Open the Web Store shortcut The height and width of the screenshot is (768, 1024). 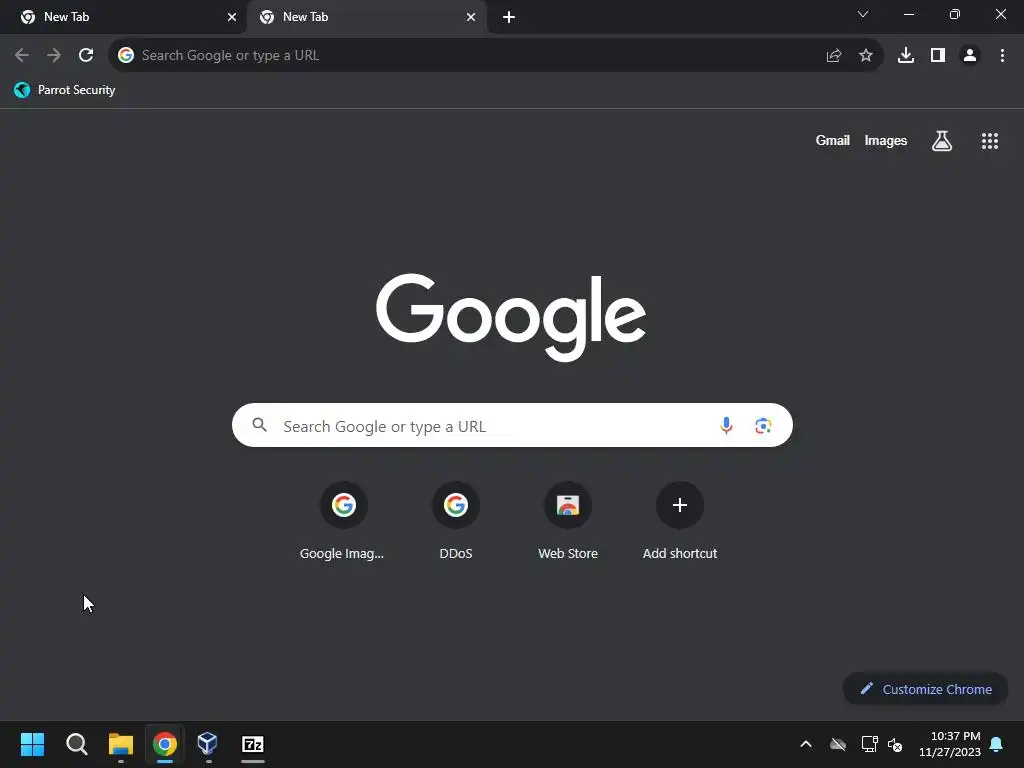tap(568, 521)
